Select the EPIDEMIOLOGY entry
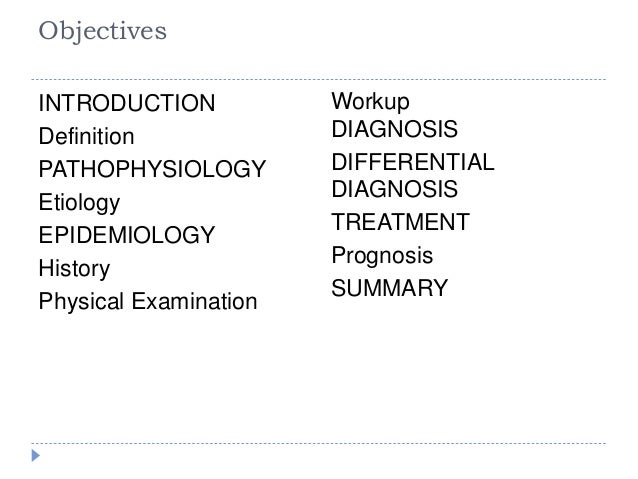 (127, 235)
